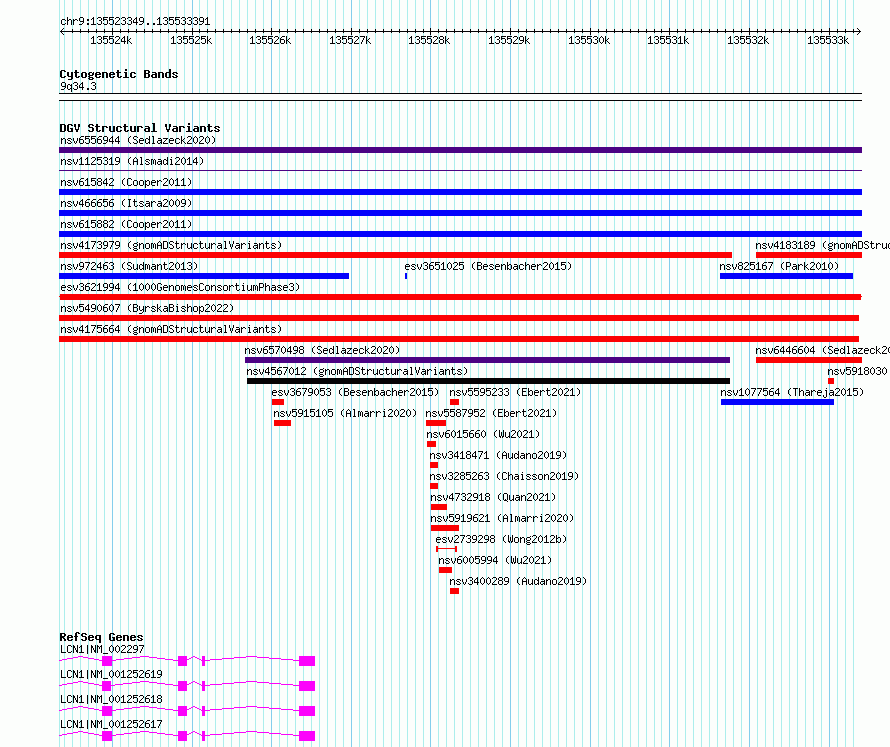
Task: Select the tiny esv3651025 (Besenbacher2015) marker
Action: pos(406,276)
